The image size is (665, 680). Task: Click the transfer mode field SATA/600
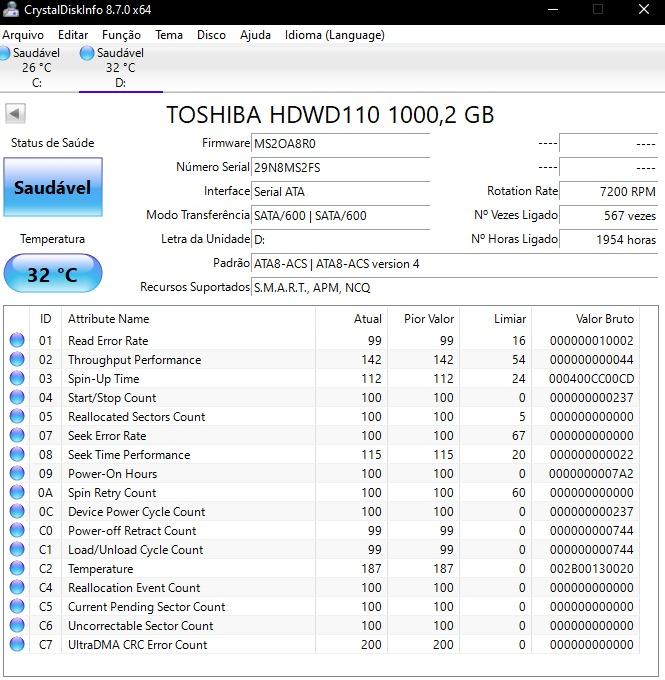[x=341, y=215]
